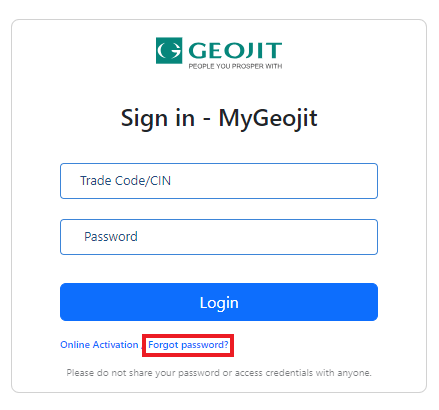The width and height of the screenshot is (439, 410).
Task: Click the GEOJIT wordmark in header
Action: [235, 50]
